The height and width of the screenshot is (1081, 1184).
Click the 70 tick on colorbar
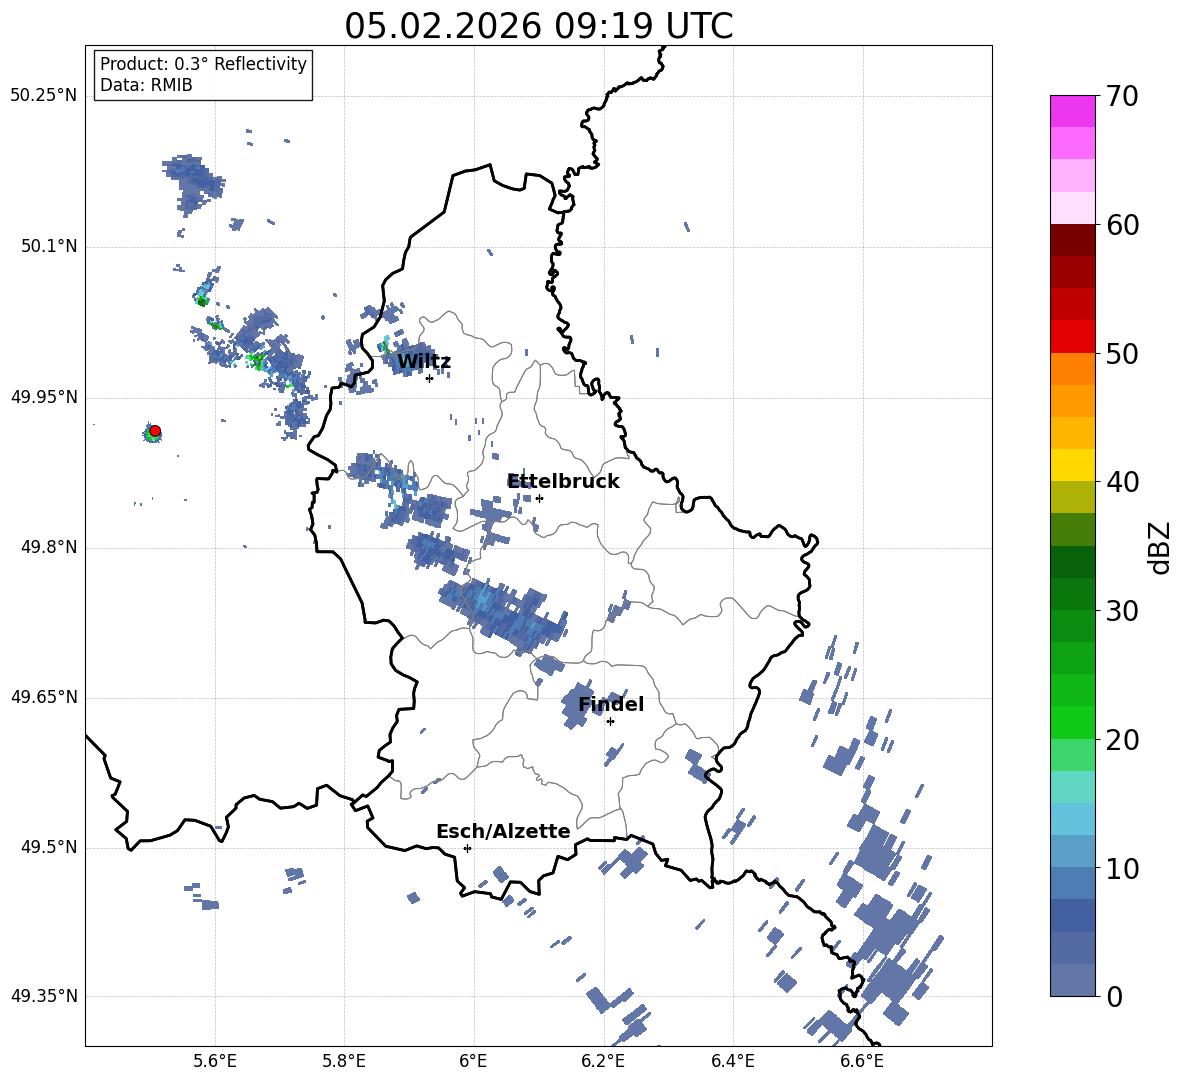1122,96
